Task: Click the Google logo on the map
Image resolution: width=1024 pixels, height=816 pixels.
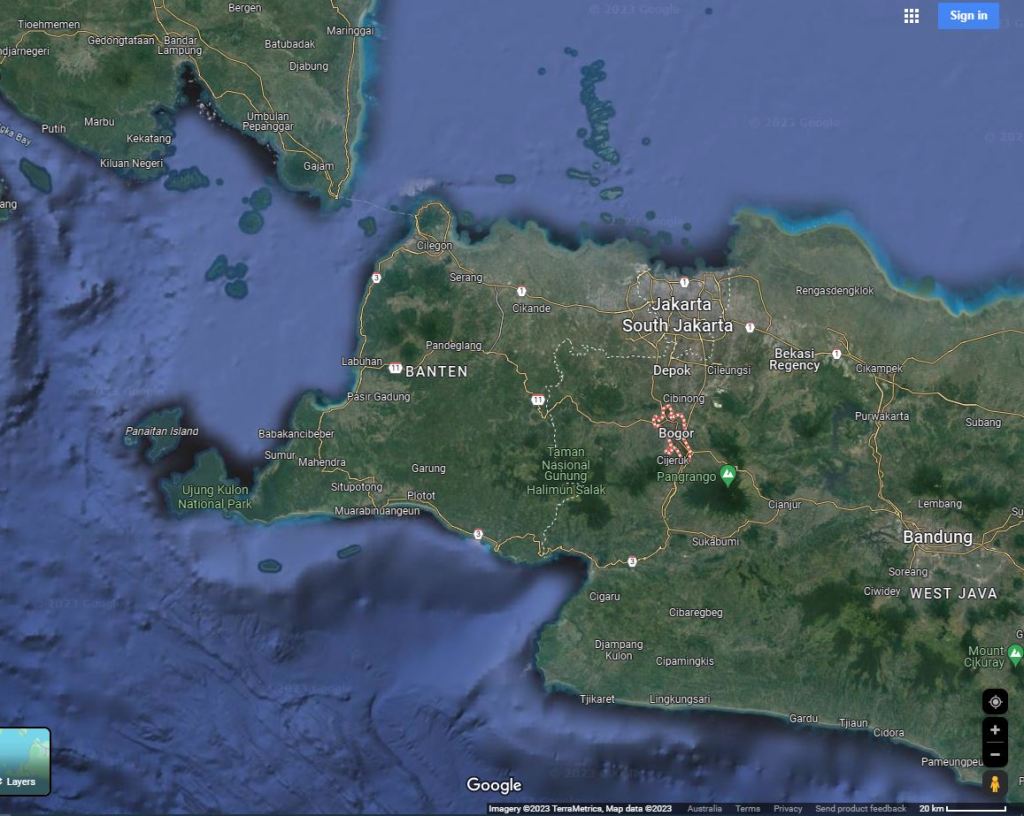Action: (x=494, y=785)
